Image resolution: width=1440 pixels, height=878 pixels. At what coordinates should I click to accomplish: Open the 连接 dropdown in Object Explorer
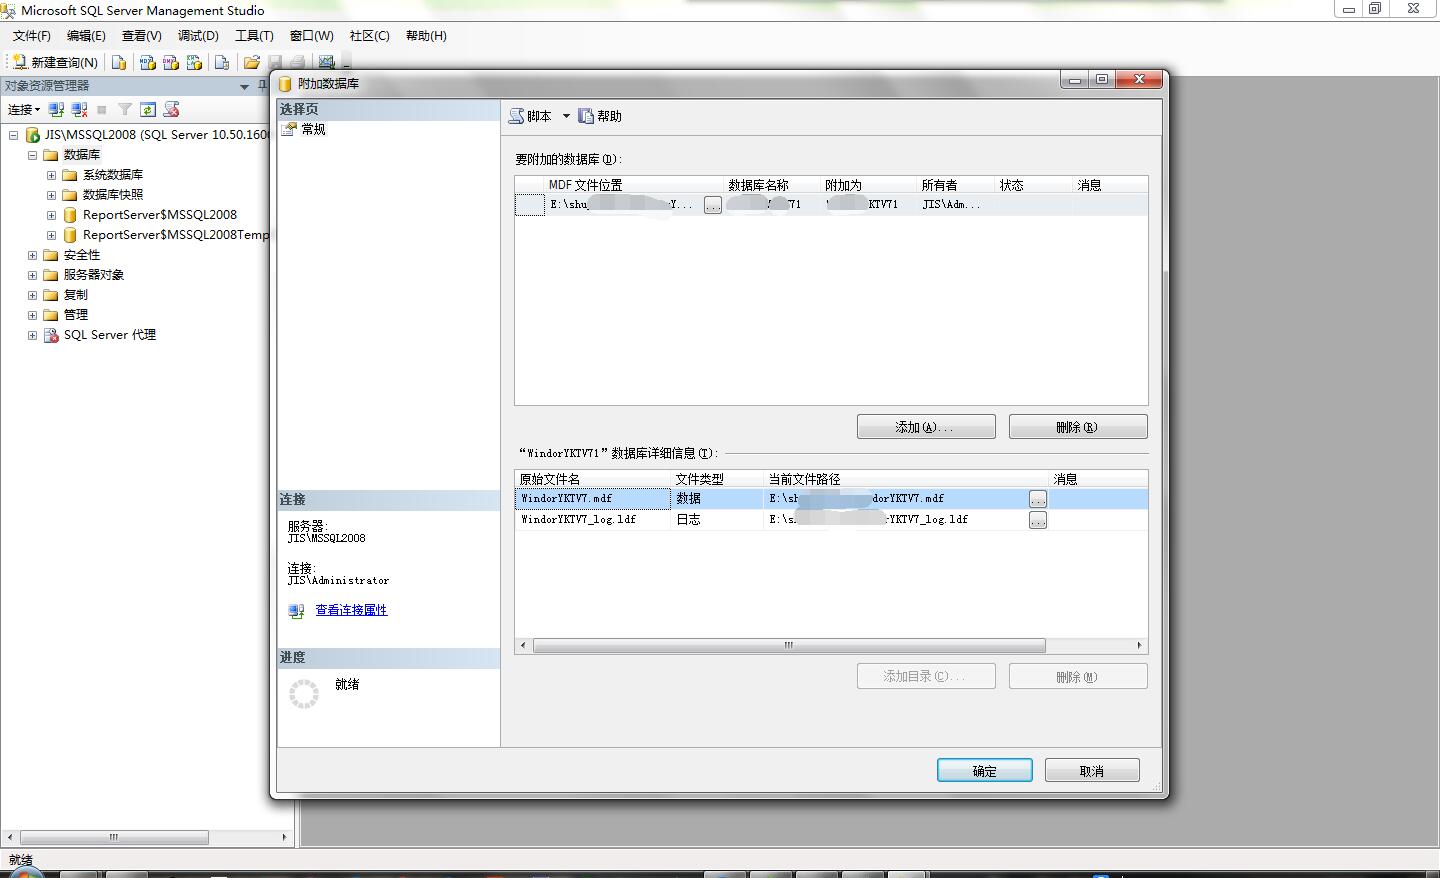(x=24, y=109)
